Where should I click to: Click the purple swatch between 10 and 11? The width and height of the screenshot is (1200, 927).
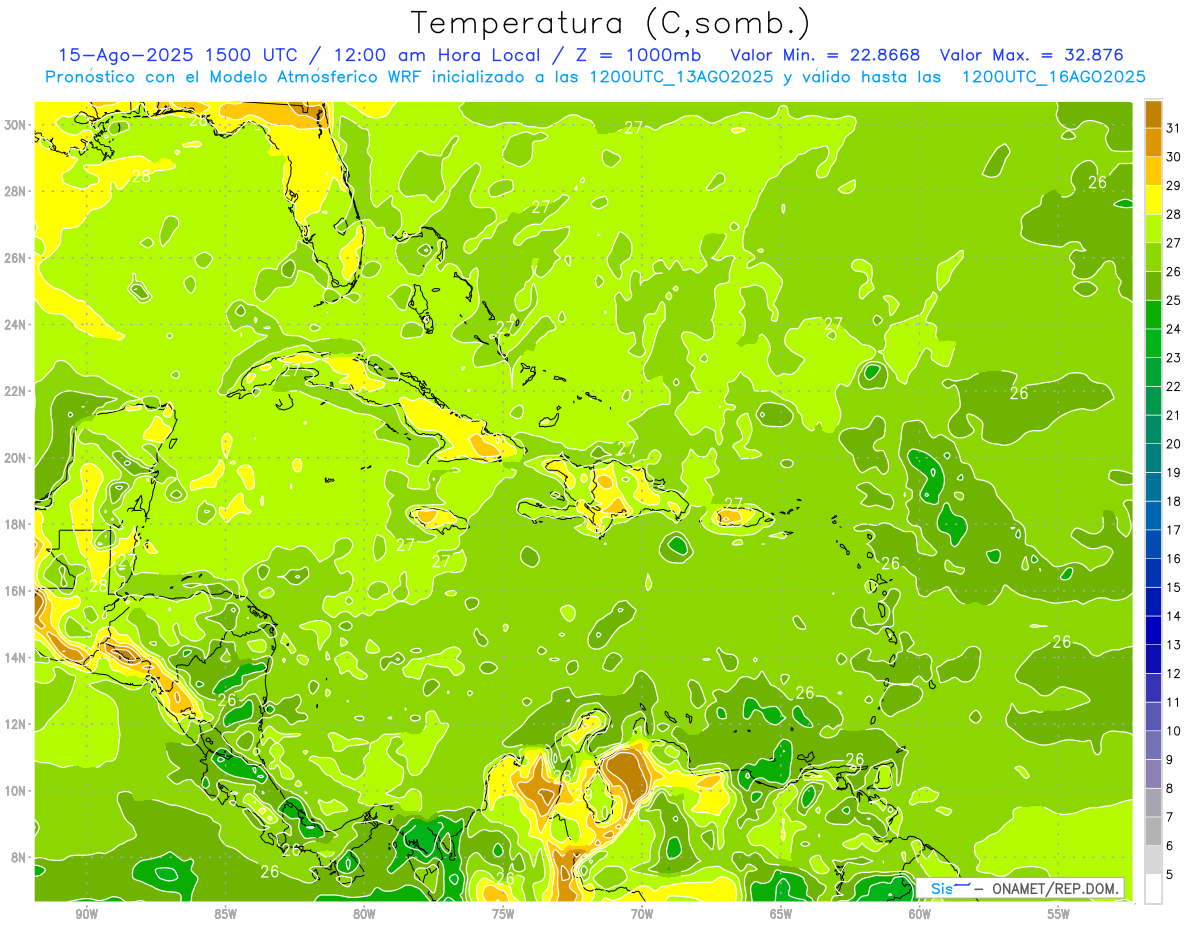click(1153, 716)
